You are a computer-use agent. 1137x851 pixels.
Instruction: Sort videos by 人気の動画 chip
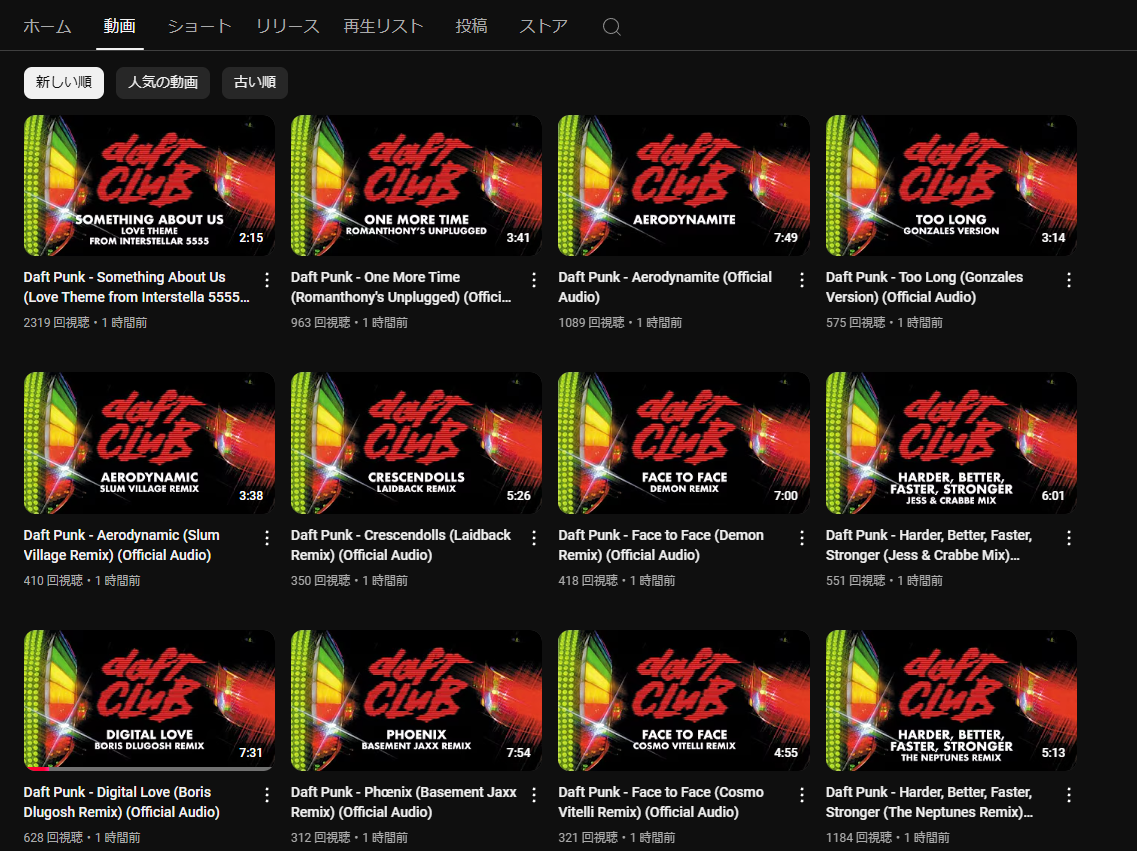pos(163,83)
